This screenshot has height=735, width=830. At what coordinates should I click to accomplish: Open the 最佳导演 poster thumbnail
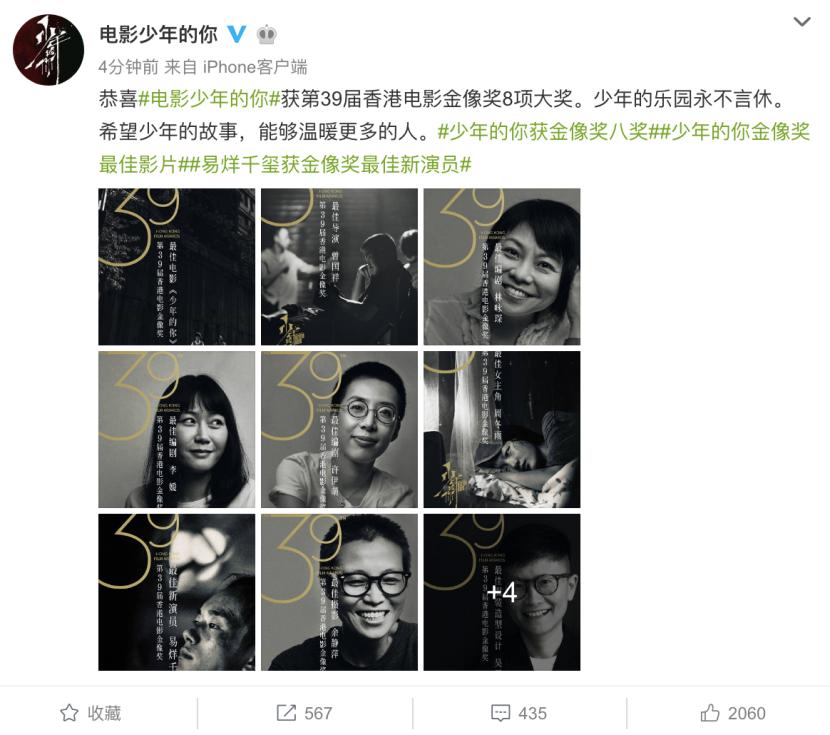point(339,267)
